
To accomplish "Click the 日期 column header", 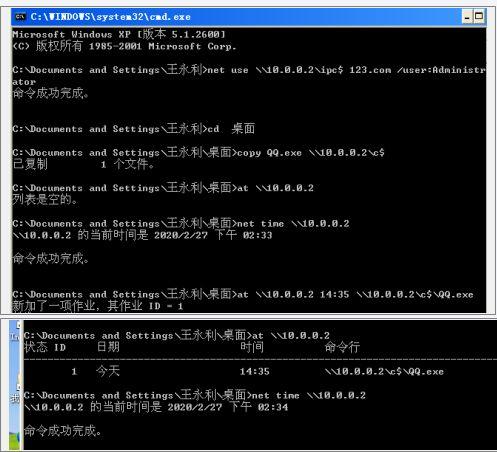I will 108,347.
